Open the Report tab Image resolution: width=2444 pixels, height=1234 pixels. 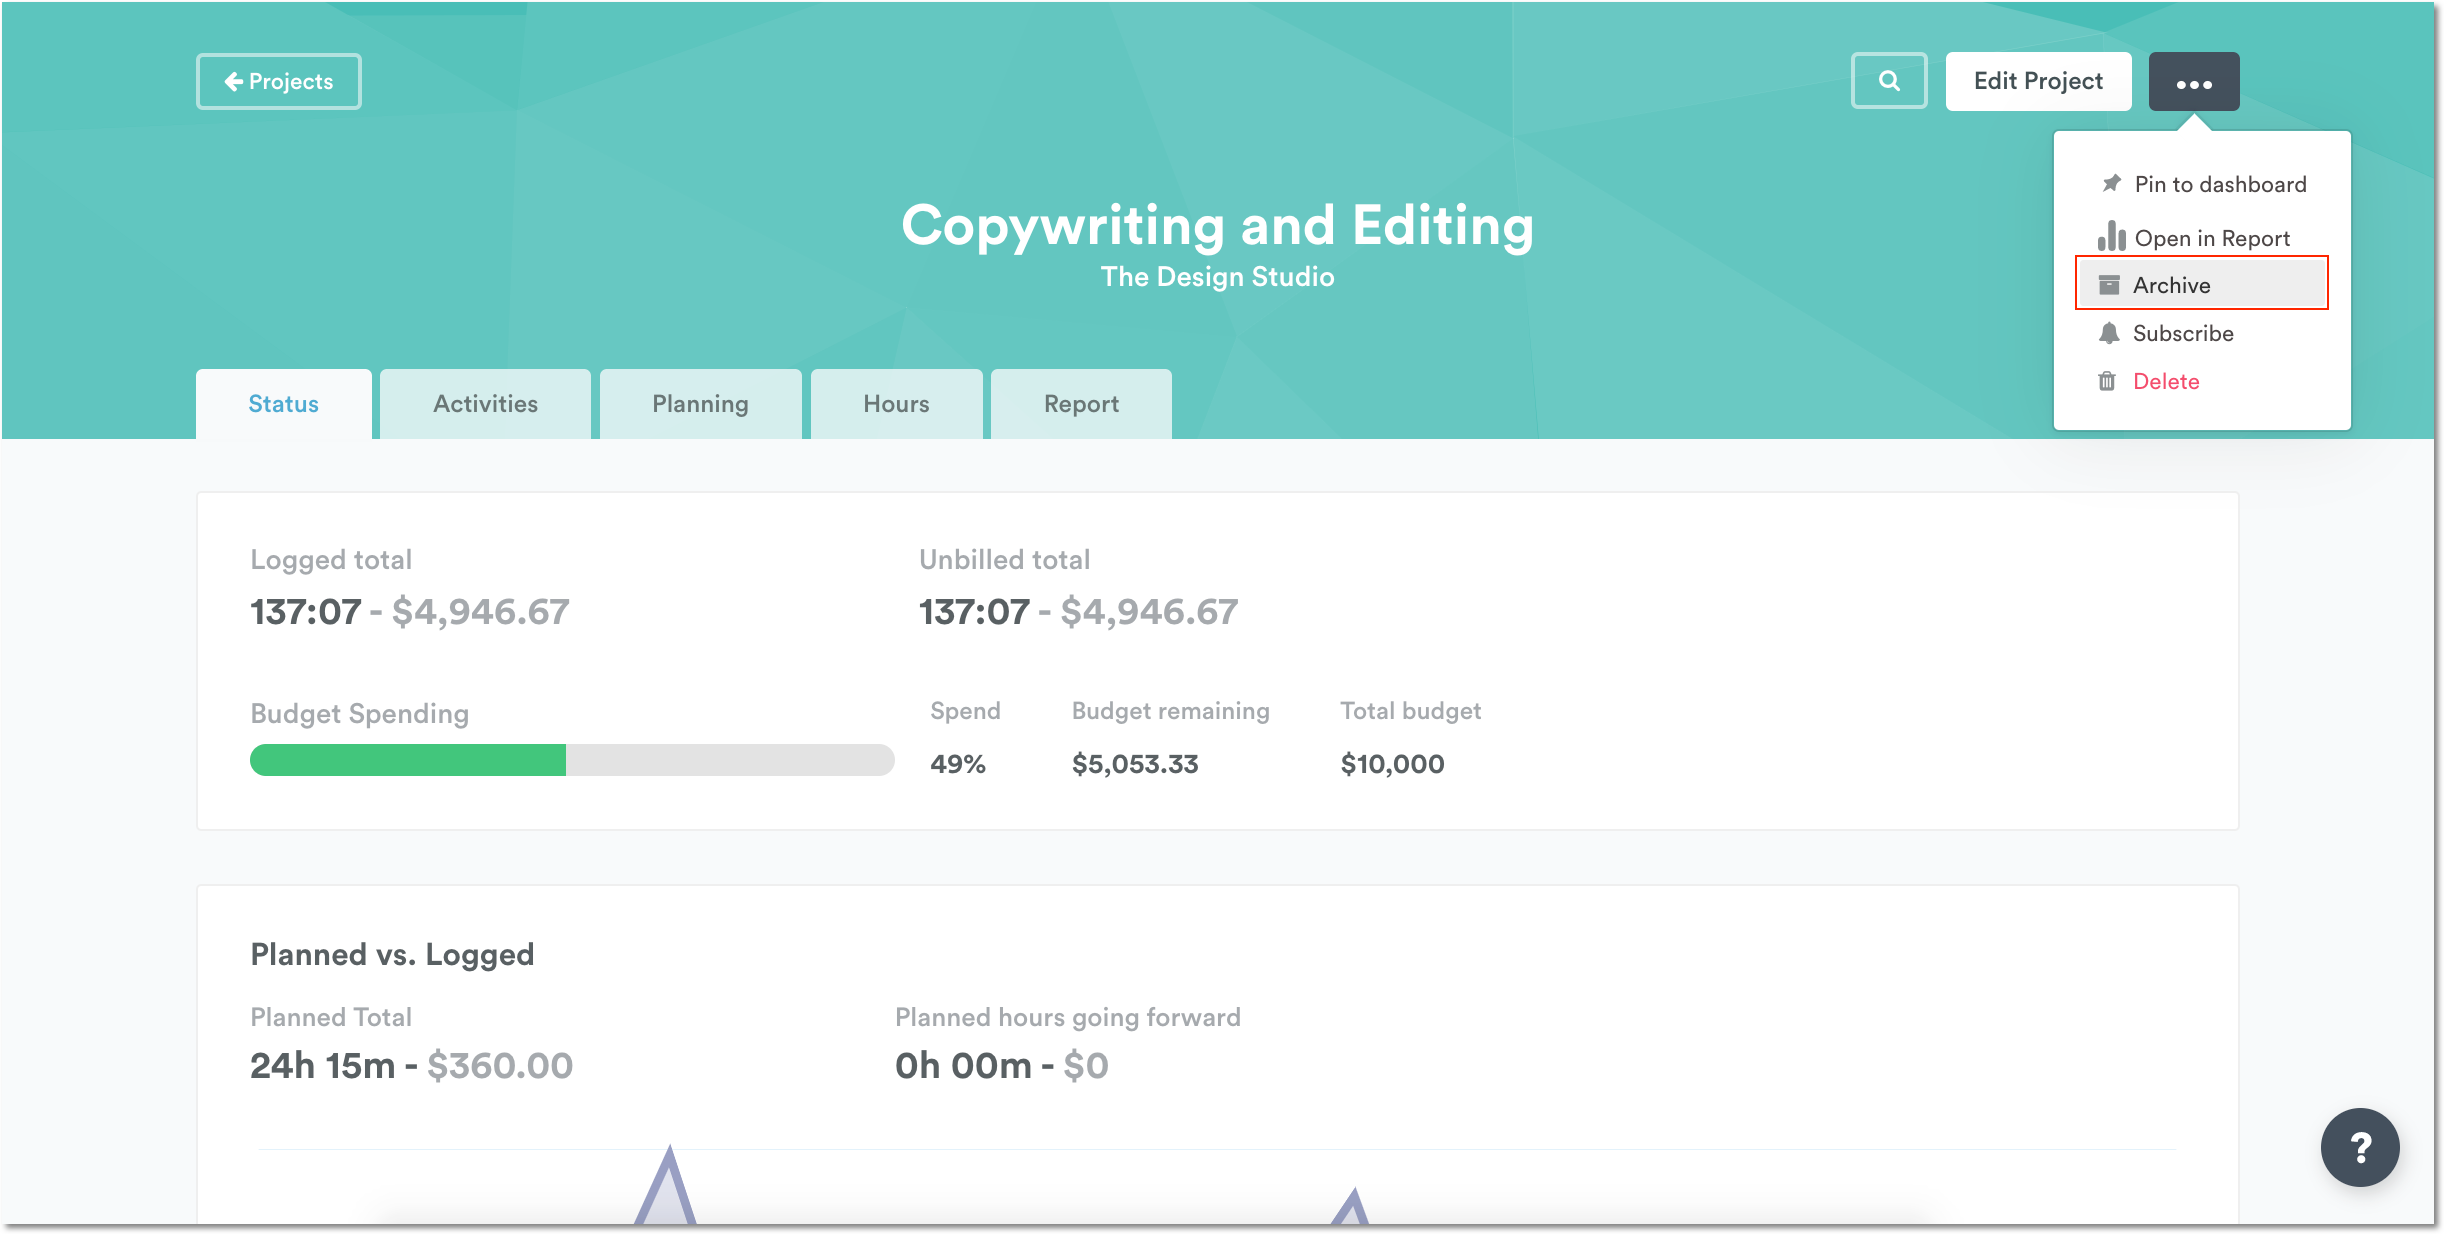(x=1081, y=404)
